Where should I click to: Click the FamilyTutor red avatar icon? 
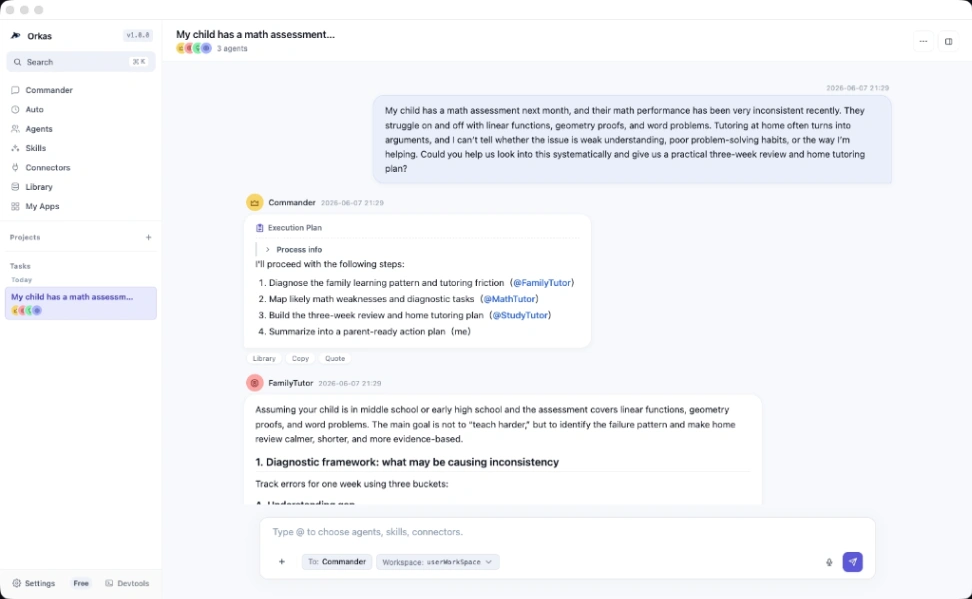(x=255, y=383)
